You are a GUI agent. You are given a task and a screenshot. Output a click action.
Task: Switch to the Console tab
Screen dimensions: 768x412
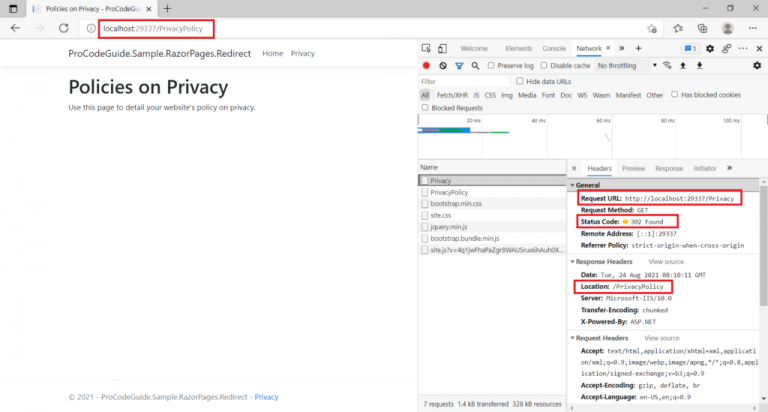pos(554,48)
